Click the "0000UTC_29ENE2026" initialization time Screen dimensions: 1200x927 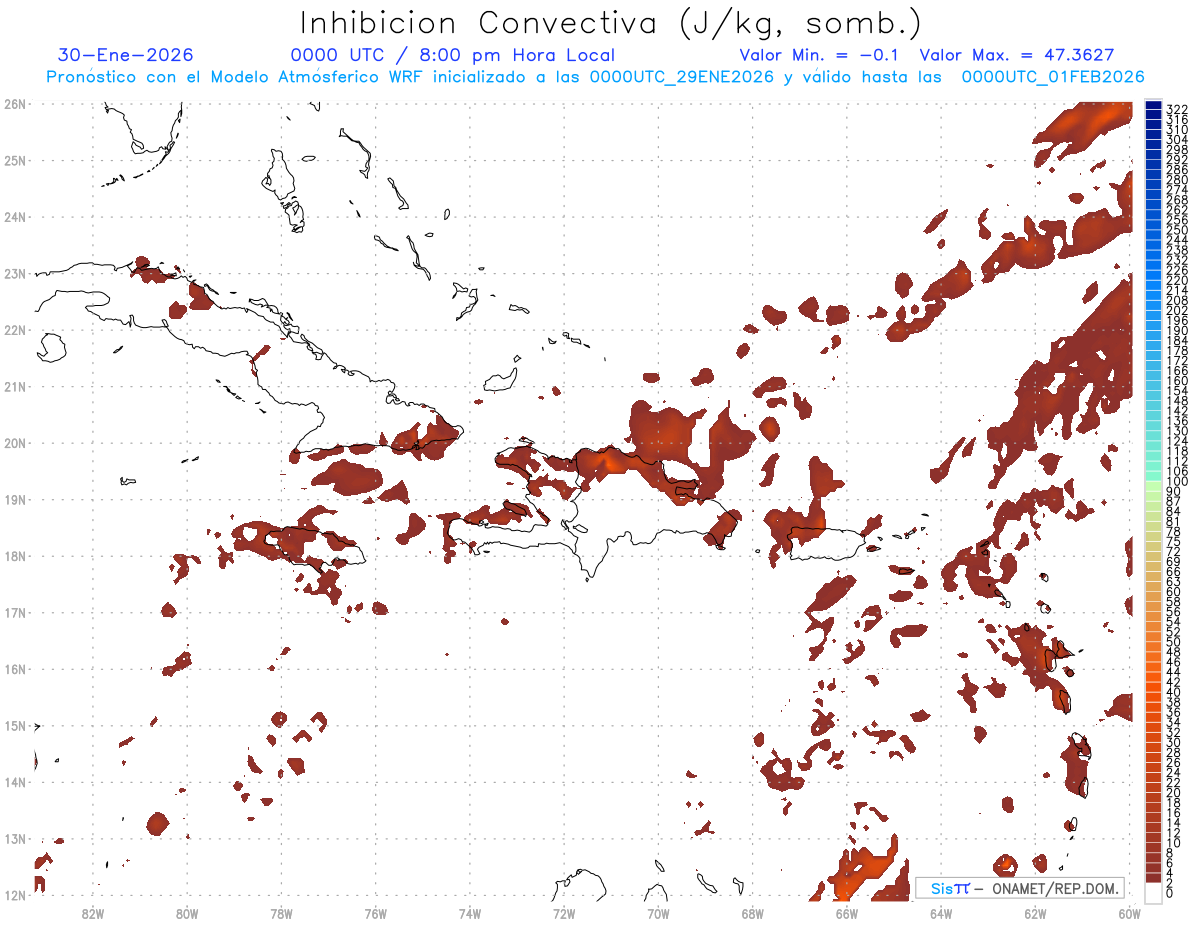coord(681,77)
